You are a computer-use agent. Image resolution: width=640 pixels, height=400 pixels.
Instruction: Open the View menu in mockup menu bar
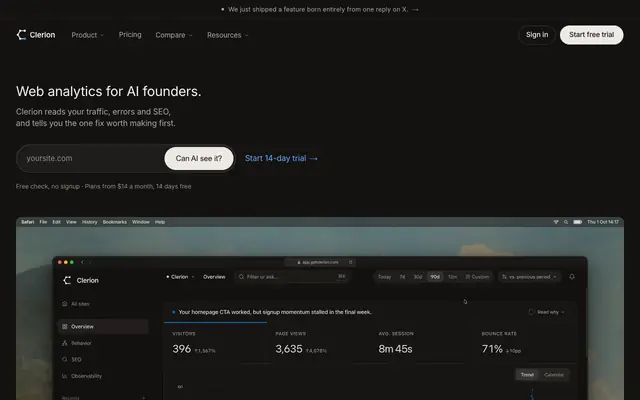coord(71,222)
